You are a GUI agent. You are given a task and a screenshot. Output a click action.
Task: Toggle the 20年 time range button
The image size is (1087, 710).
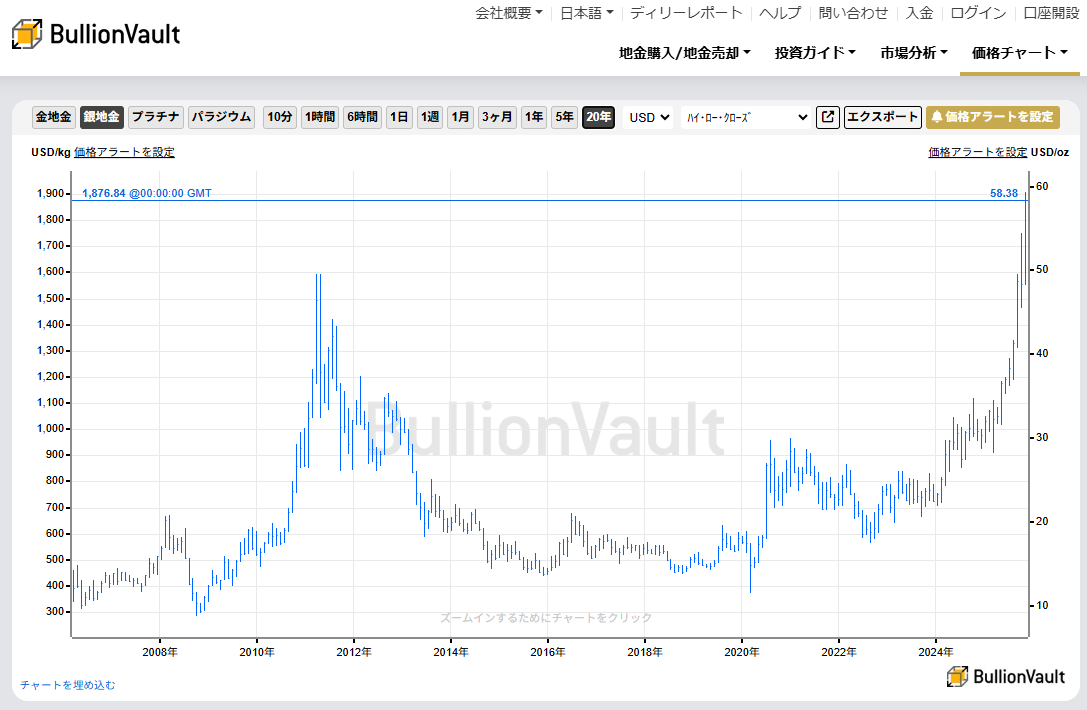[x=598, y=117]
